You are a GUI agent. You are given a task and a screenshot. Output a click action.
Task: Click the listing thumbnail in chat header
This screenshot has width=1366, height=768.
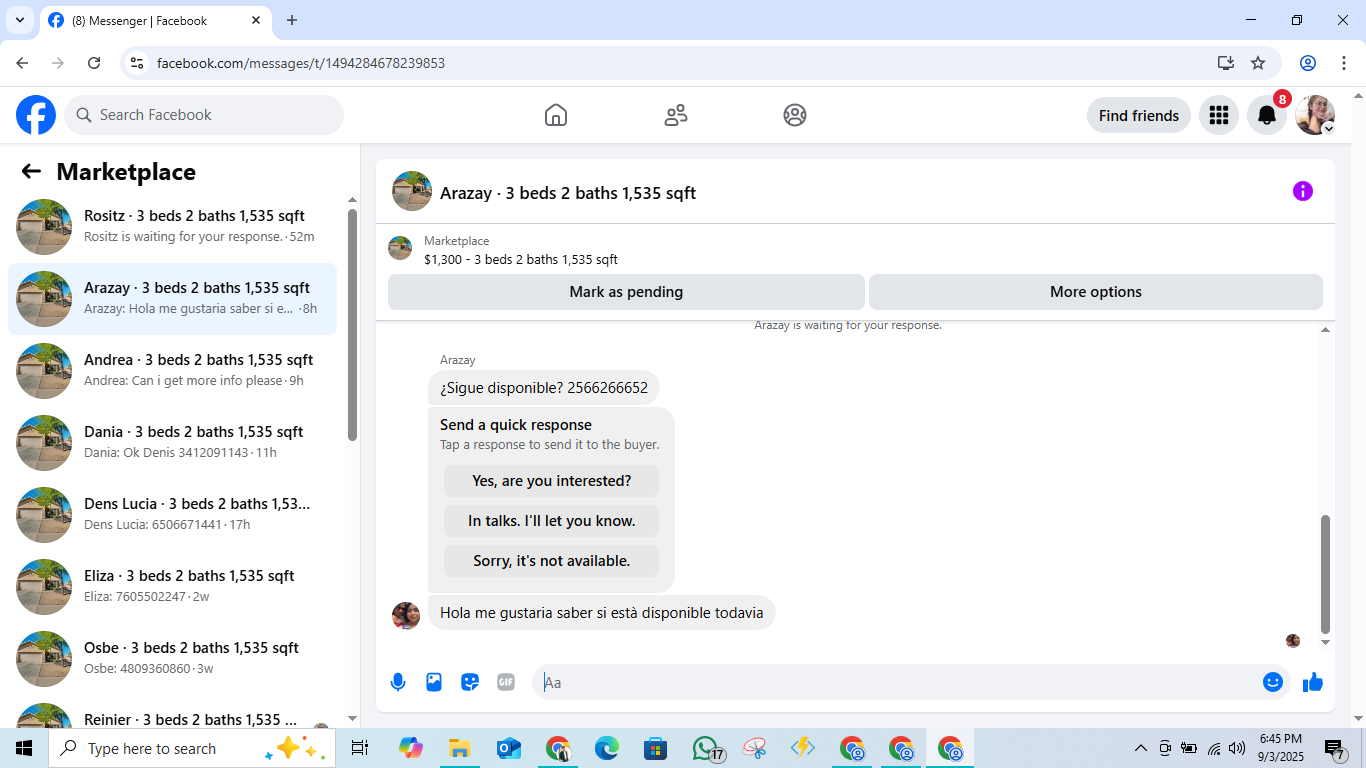point(412,191)
